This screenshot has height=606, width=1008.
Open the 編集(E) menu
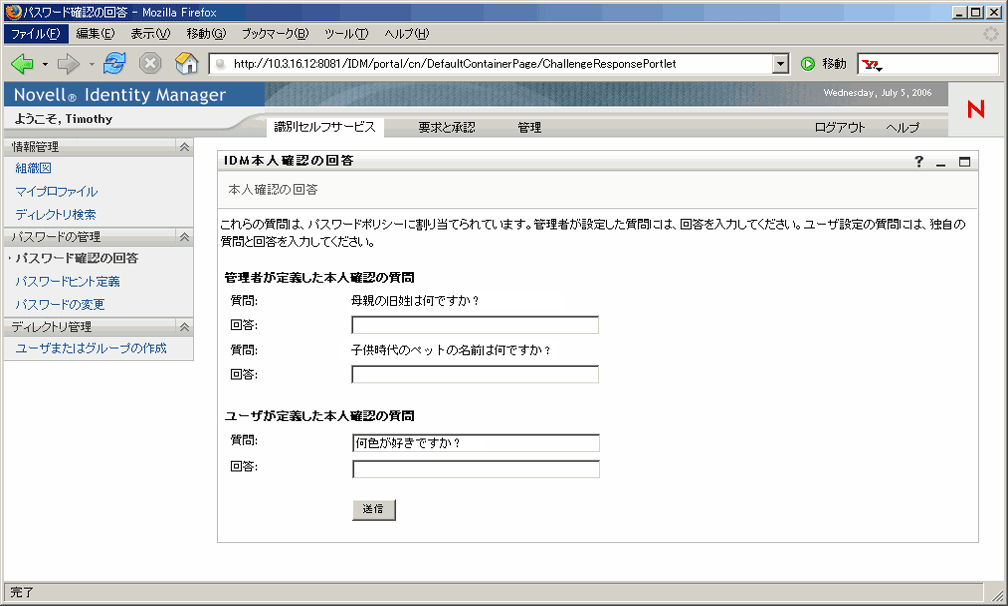pos(95,33)
